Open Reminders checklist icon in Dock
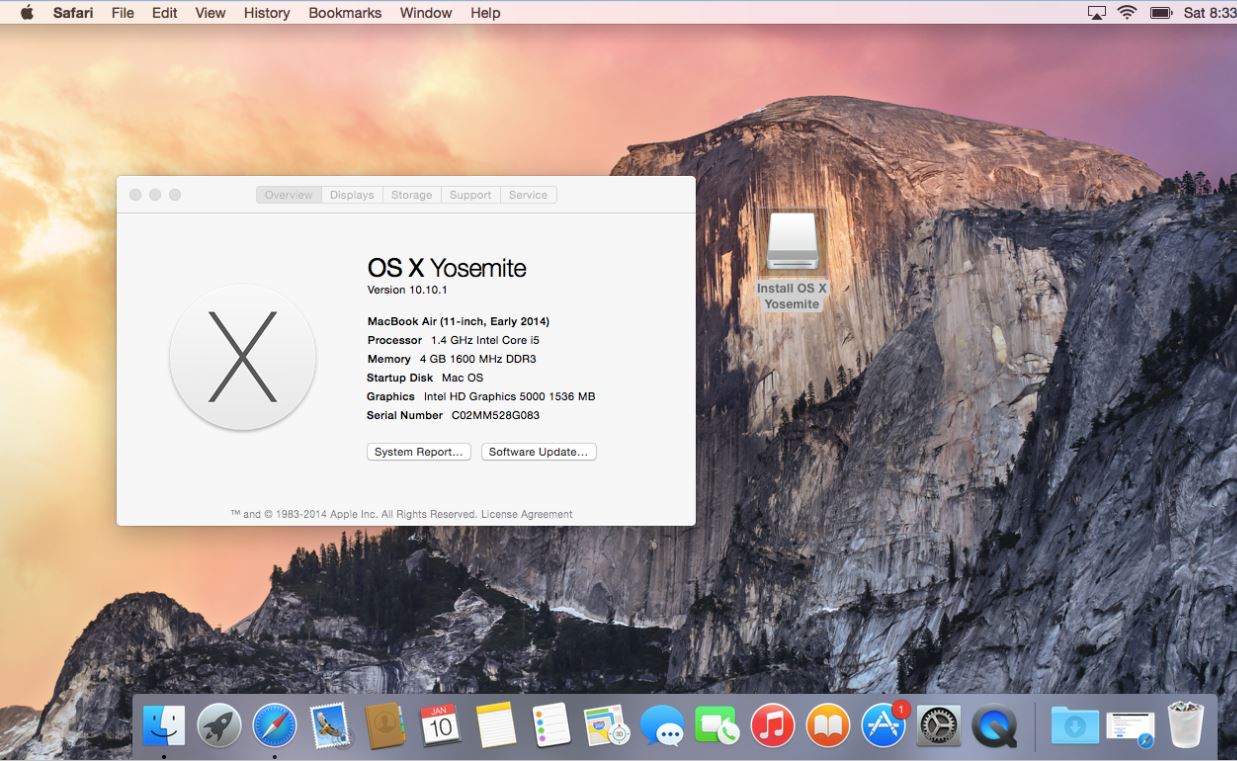1237x761 pixels. tap(551, 726)
